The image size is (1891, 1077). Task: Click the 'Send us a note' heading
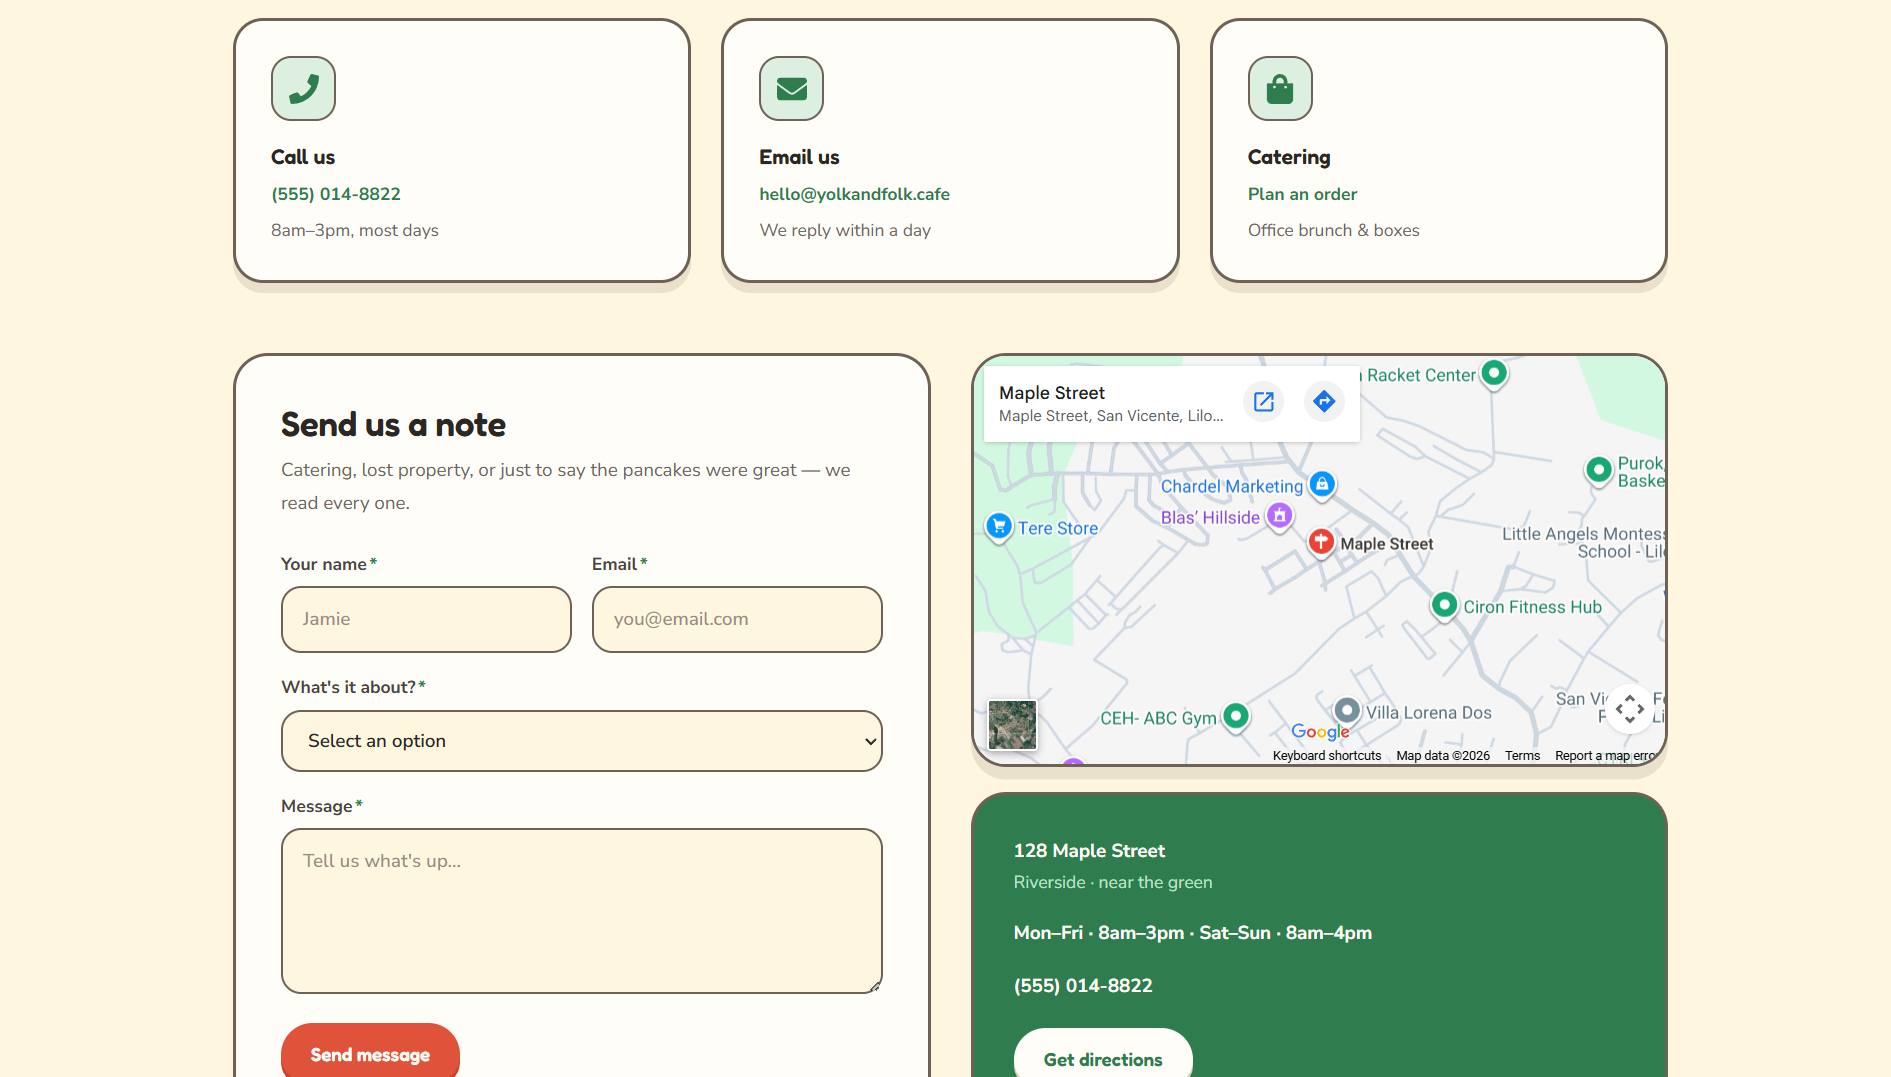coord(393,425)
